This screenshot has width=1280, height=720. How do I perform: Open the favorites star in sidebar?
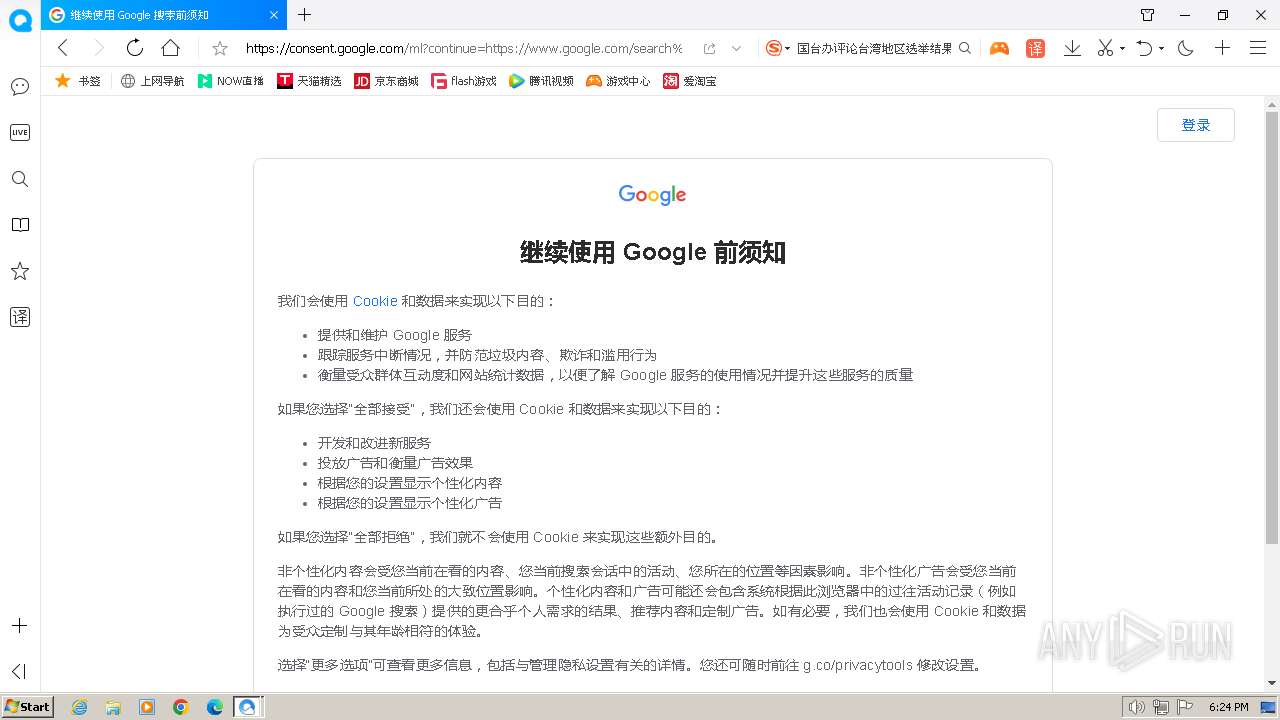point(19,271)
